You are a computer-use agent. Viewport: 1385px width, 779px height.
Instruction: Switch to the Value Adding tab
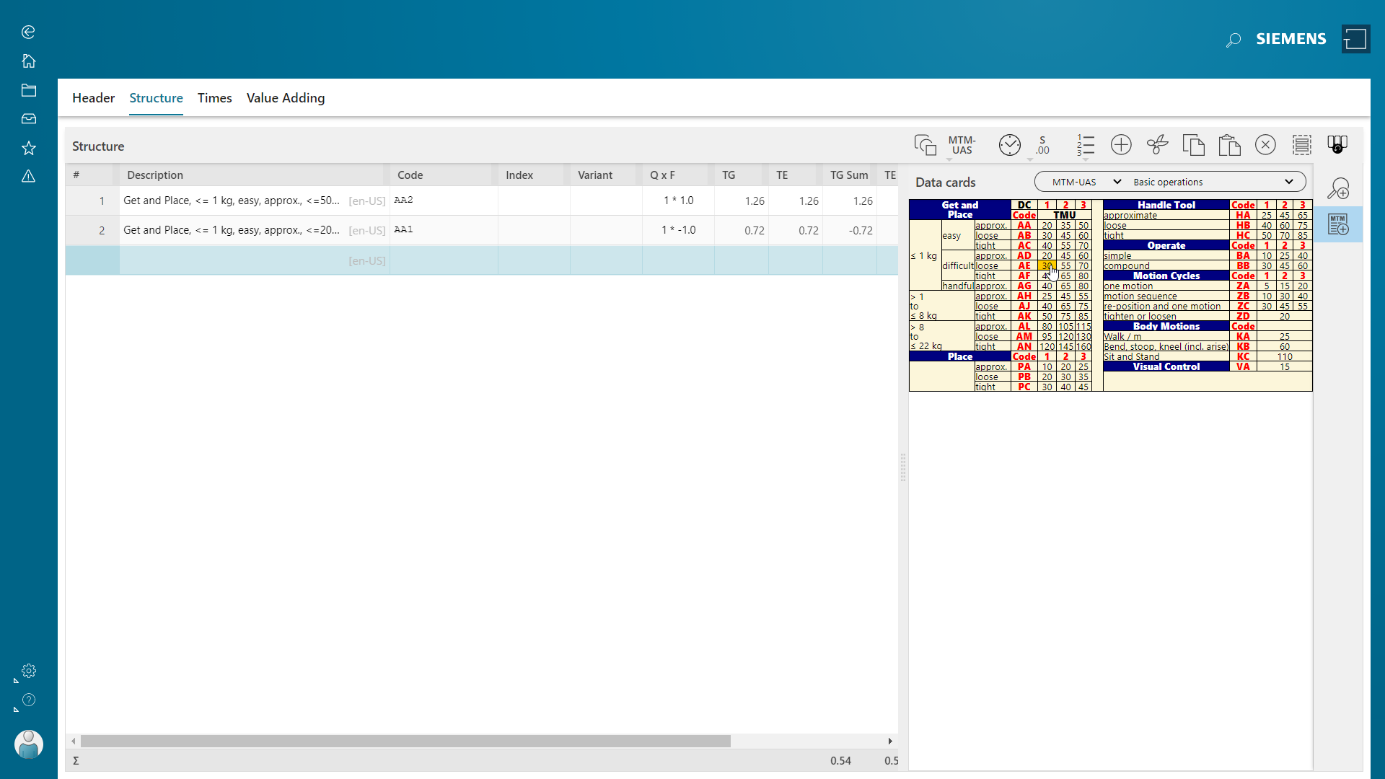tap(285, 98)
